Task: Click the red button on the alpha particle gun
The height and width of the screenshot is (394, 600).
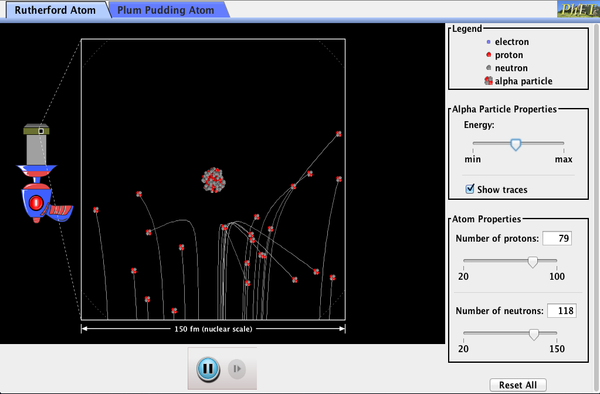Action: [x=36, y=202]
